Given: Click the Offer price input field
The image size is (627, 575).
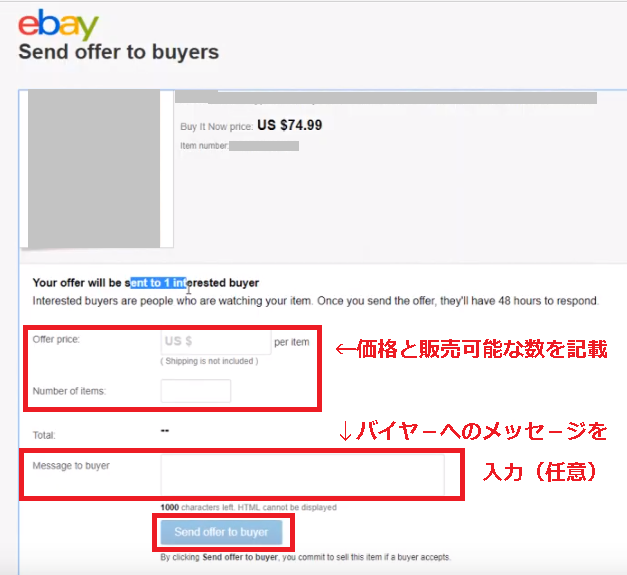Looking at the screenshot, I should [216, 342].
